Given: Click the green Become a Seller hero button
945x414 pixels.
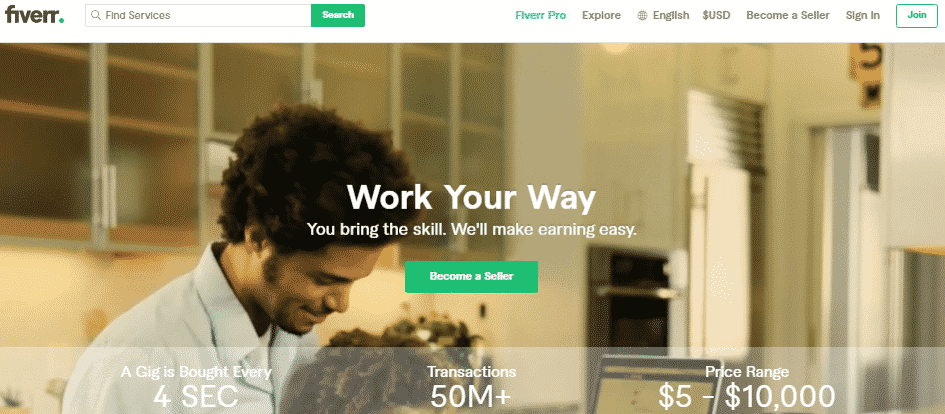Looking at the screenshot, I should click(471, 277).
